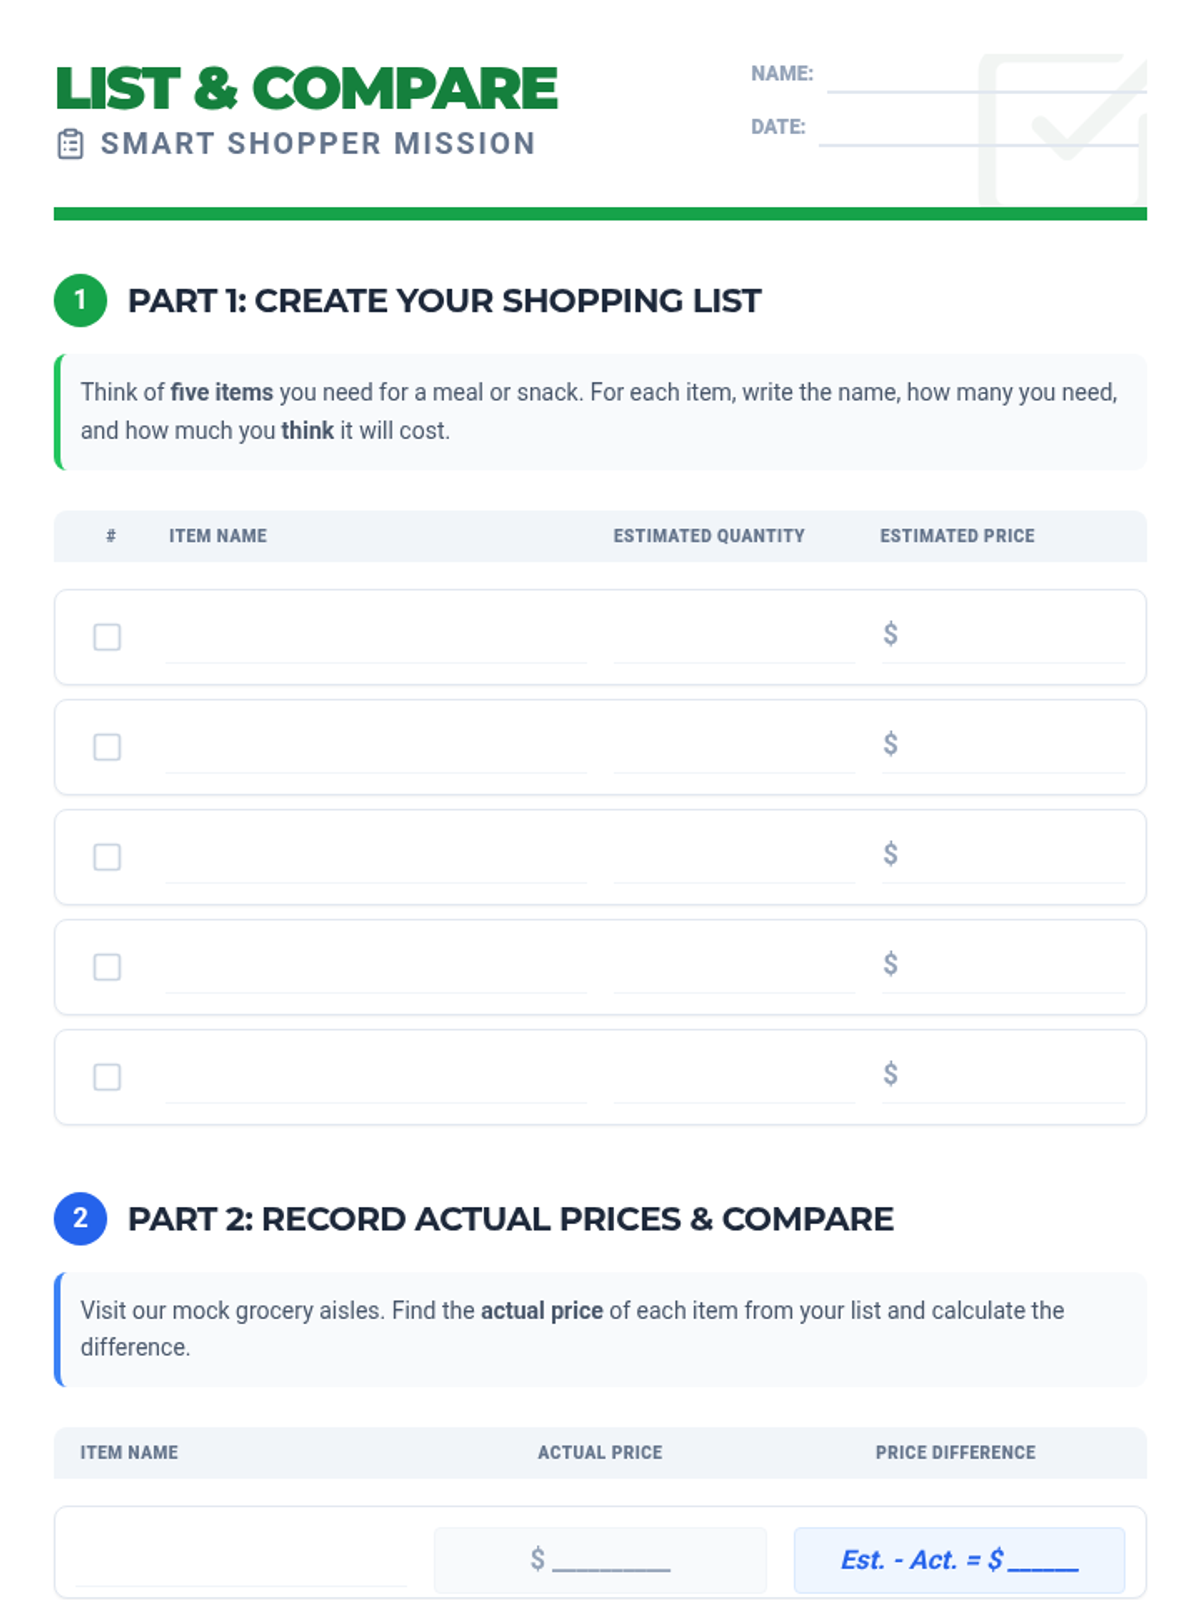Click the faded checkmark watermark in header

pos(1063,130)
